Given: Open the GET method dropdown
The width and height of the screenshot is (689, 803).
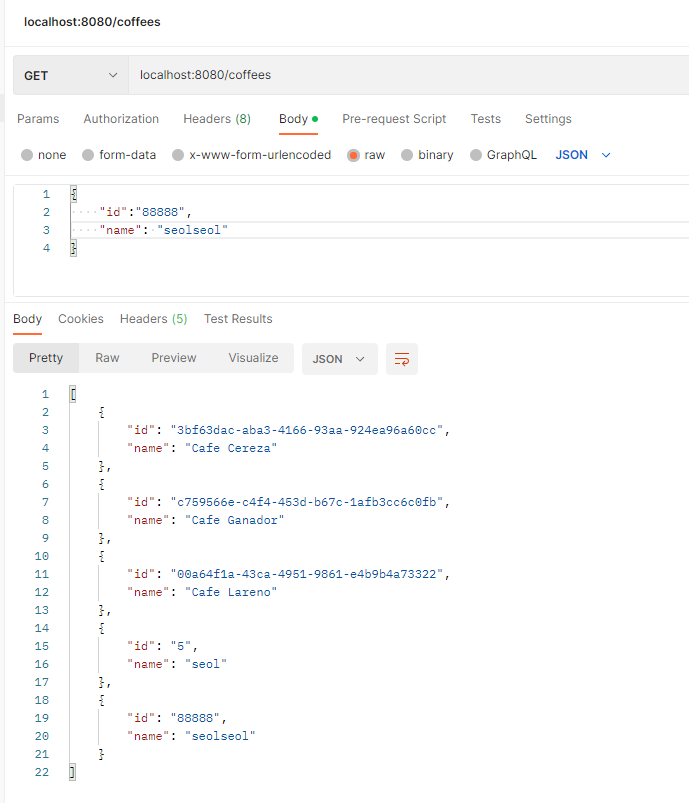Looking at the screenshot, I should pyautogui.click(x=71, y=75).
